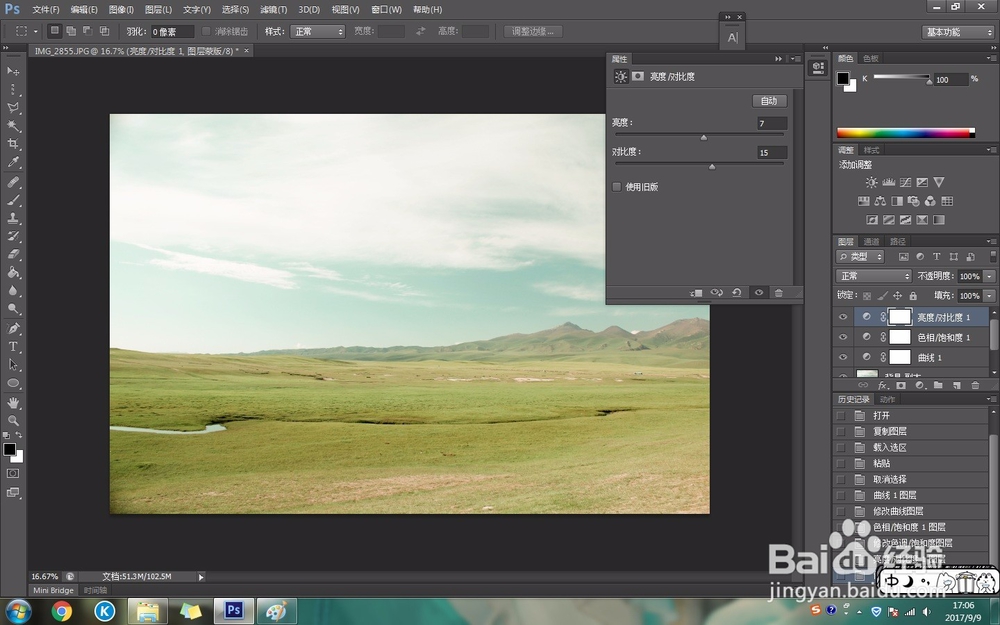Open the 不透明度 opacity dropdown arrow
Image resolution: width=1000 pixels, height=625 pixels.
tap(989, 276)
